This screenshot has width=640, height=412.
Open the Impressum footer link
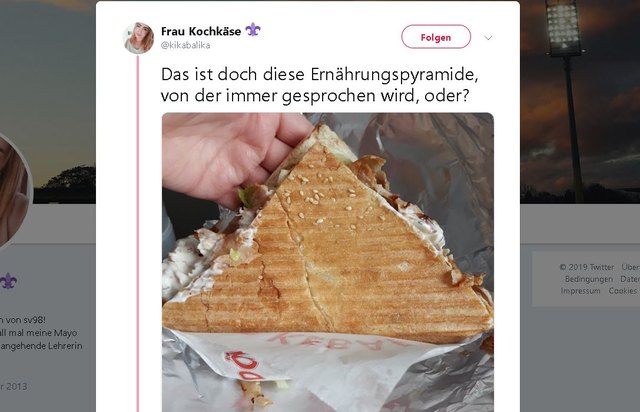click(580, 291)
